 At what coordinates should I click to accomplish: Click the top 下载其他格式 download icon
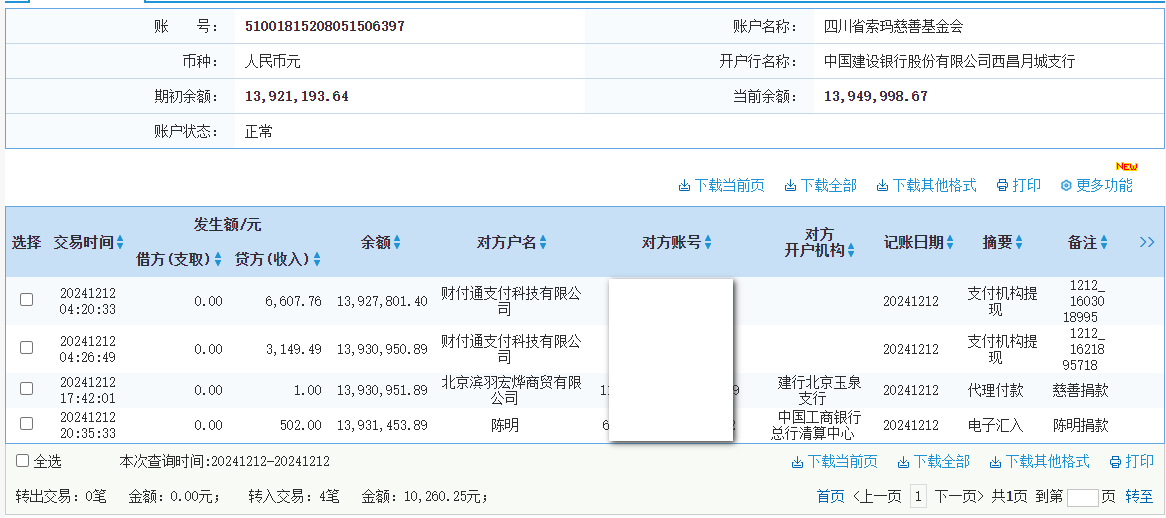pos(883,186)
